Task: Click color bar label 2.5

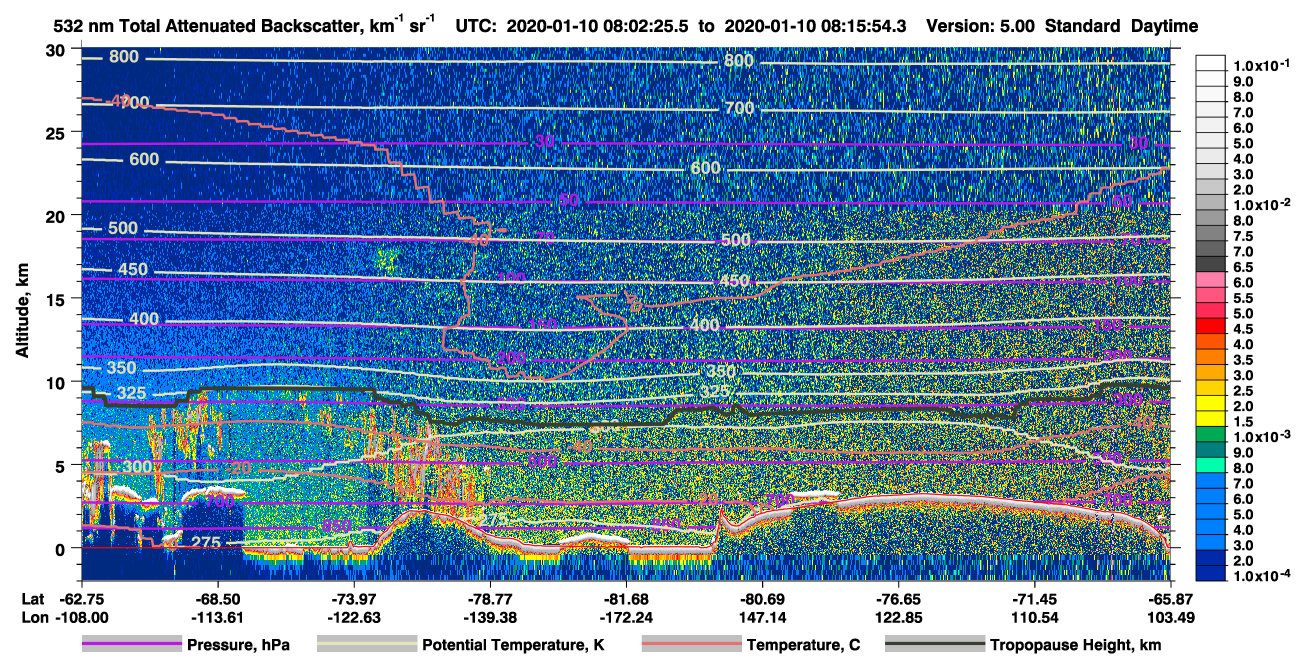Action: click(1244, 390)
